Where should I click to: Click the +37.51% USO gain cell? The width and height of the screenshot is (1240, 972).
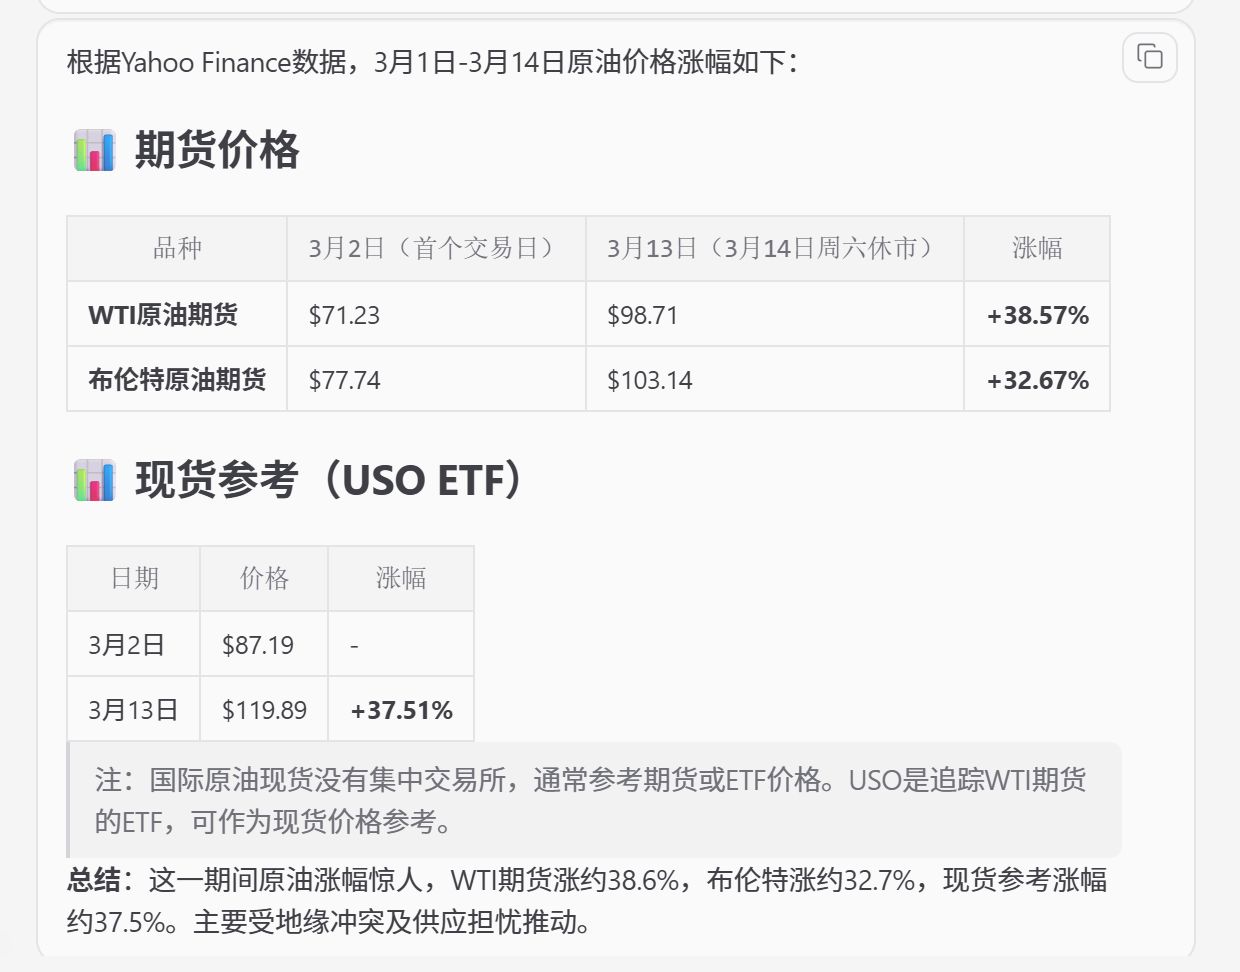point(401,710)
